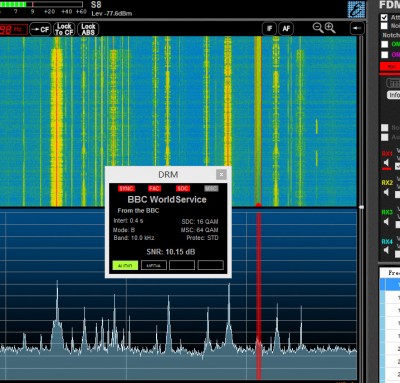Enable the purple Notch checkbox
The image size is (400, 383).
pyautogui.click(x=385, y=55)
